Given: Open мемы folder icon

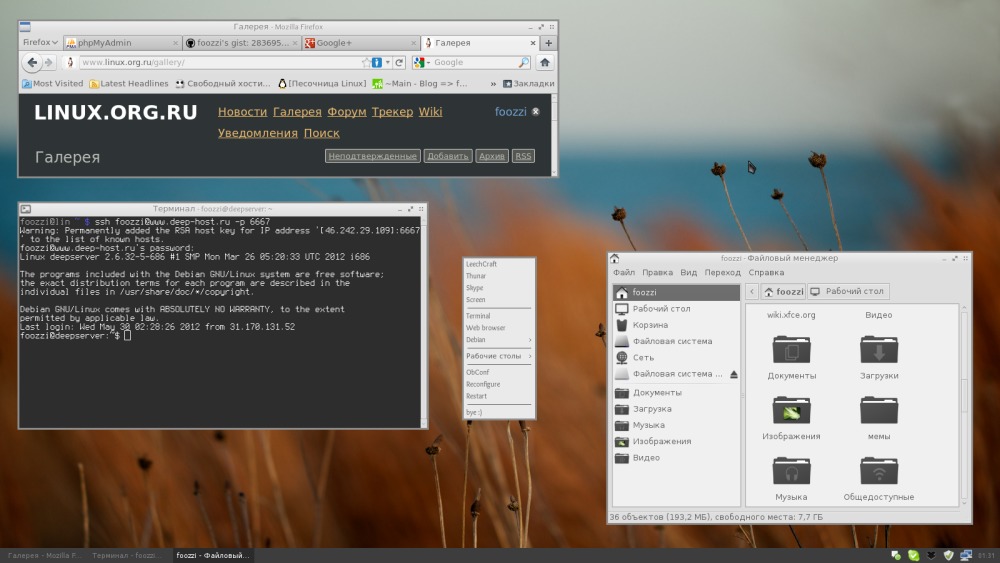Looking at the screenshot, I should pyautogui.click(x=879, y=411).
